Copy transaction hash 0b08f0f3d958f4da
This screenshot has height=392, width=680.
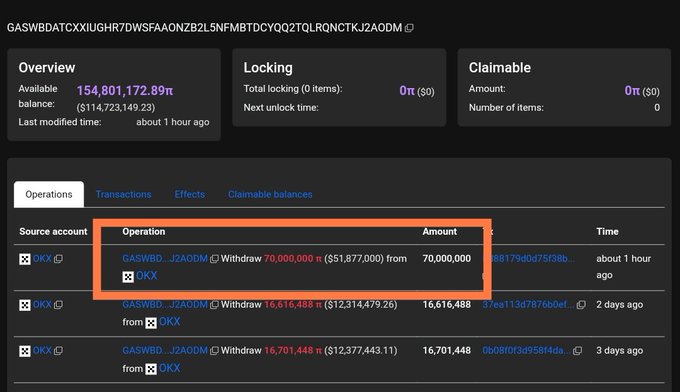click(x=578, y=351)
